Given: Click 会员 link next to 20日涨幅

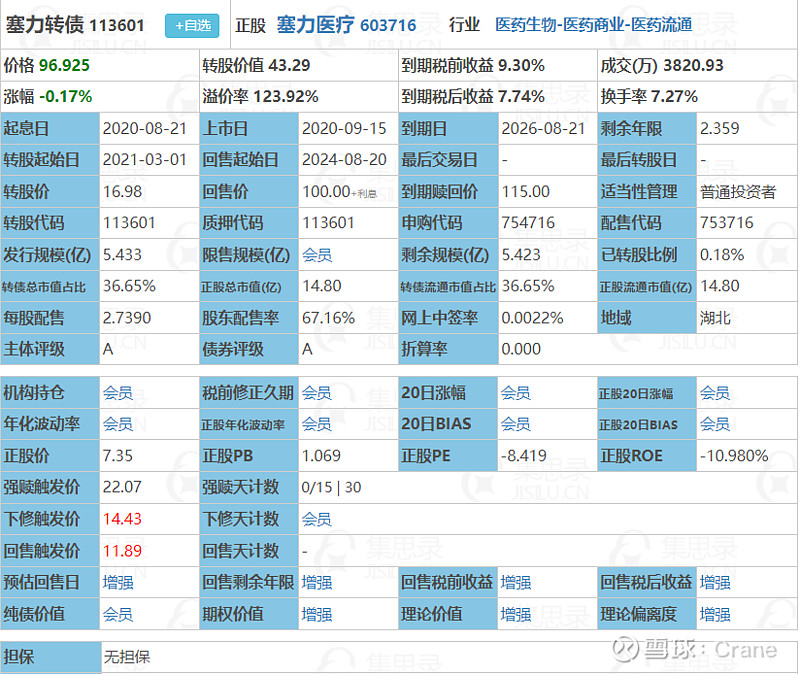Looking at the screenshot, I should point(516,393).
